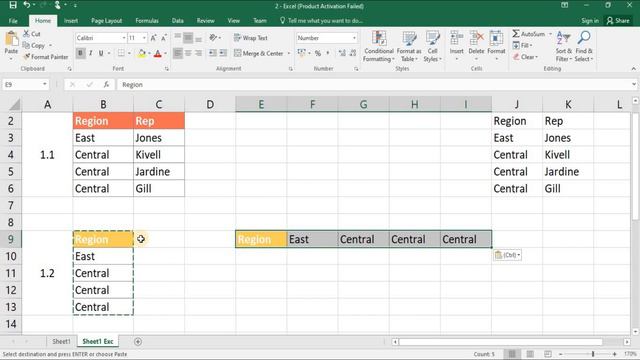Viewport: 640px width, 360px height.
Task: Expand the Fill Color dropdown arrow
Action: 149,53
